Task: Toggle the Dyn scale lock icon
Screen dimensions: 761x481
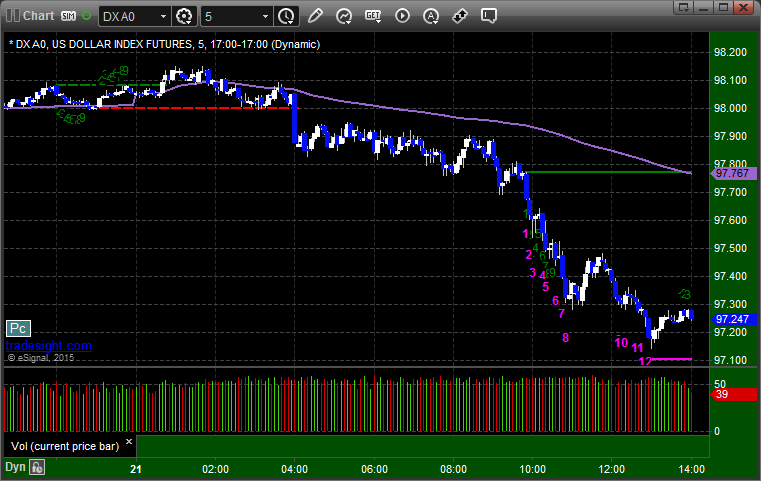Action: [x=37, y=467]
